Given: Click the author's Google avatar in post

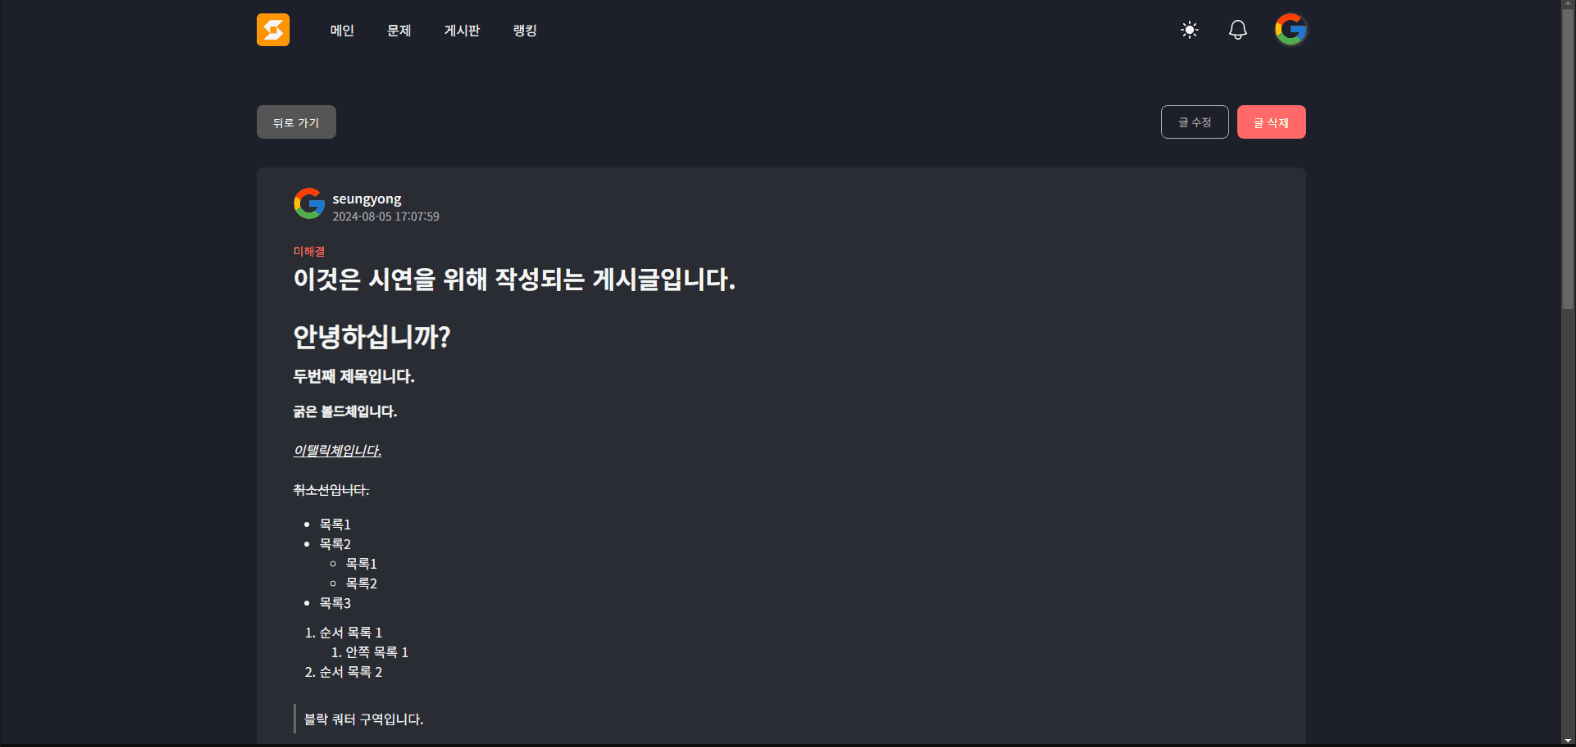Looking at the screenshot, I should pos(309,203).
